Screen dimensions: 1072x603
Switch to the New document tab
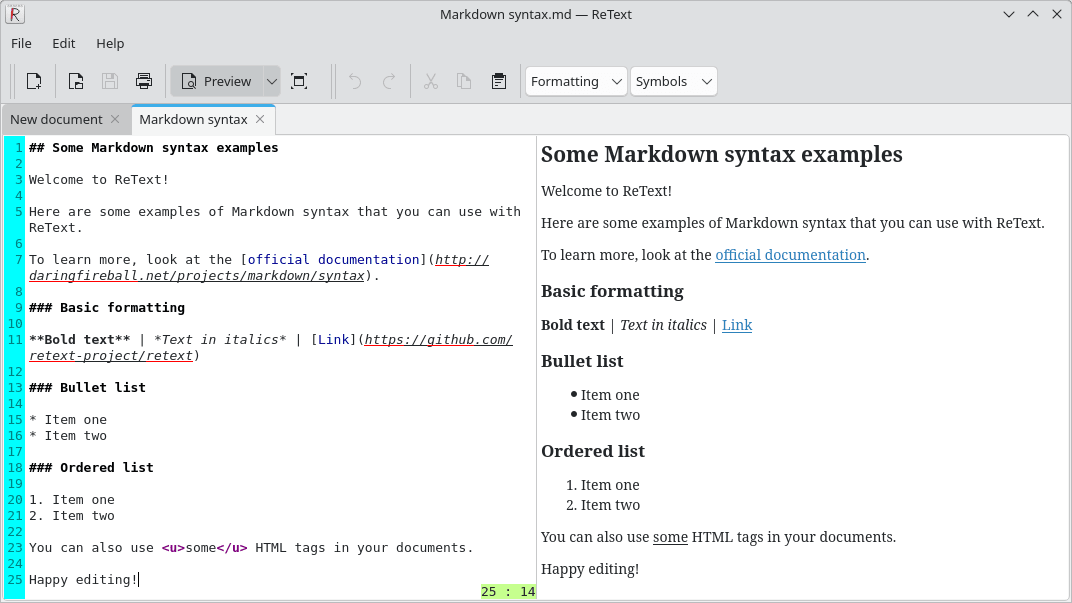tap(56, 119)
